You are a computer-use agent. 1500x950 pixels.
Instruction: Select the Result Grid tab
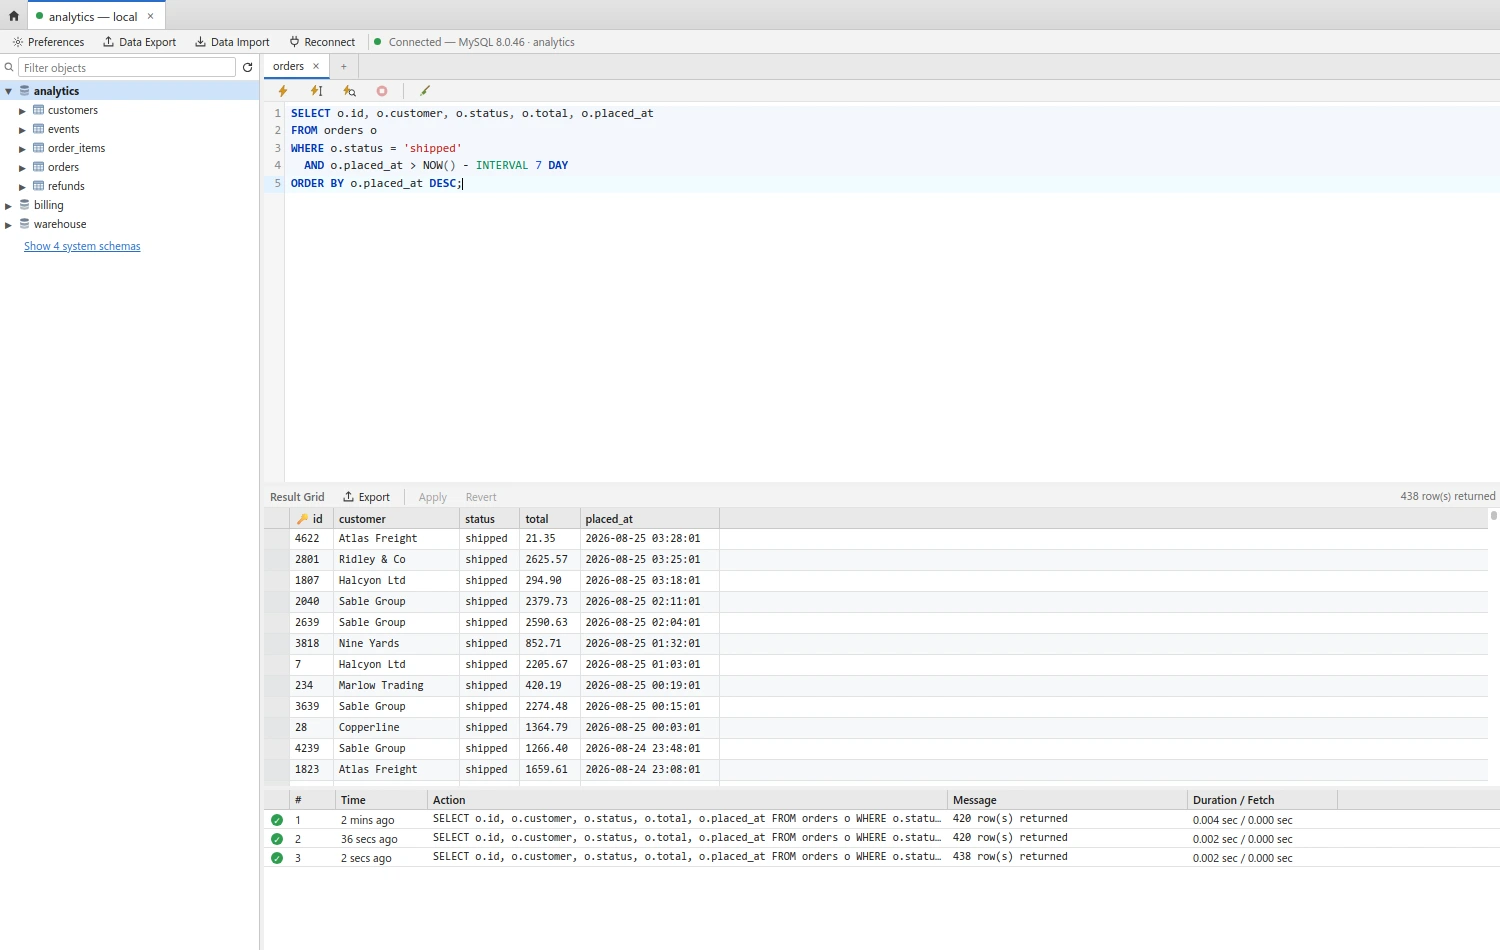[297, 497]
